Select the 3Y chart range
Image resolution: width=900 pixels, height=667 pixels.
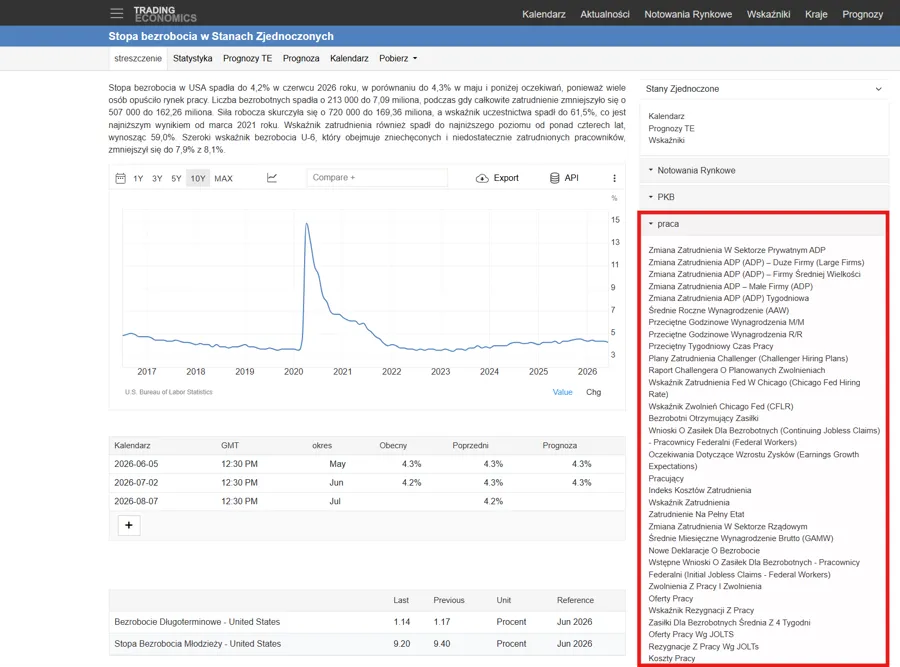pyautogui.click(x=157, y=179)
